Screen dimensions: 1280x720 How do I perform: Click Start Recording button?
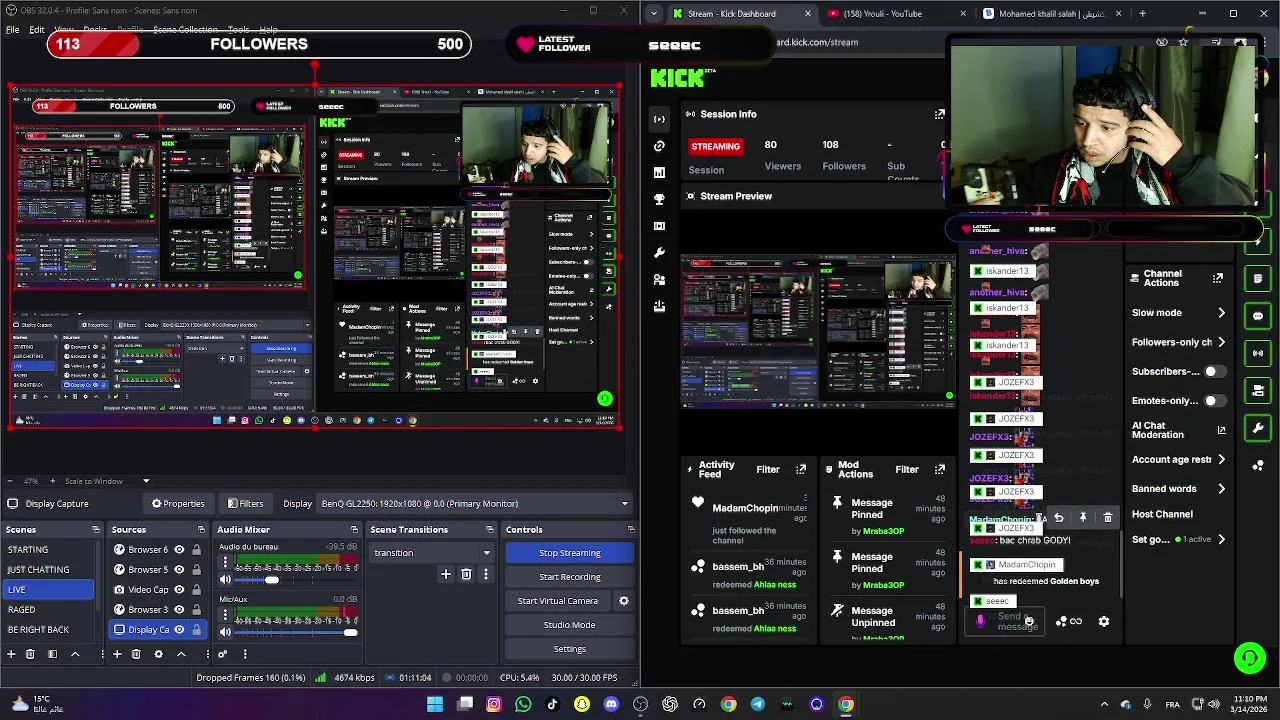pos(570,577)
